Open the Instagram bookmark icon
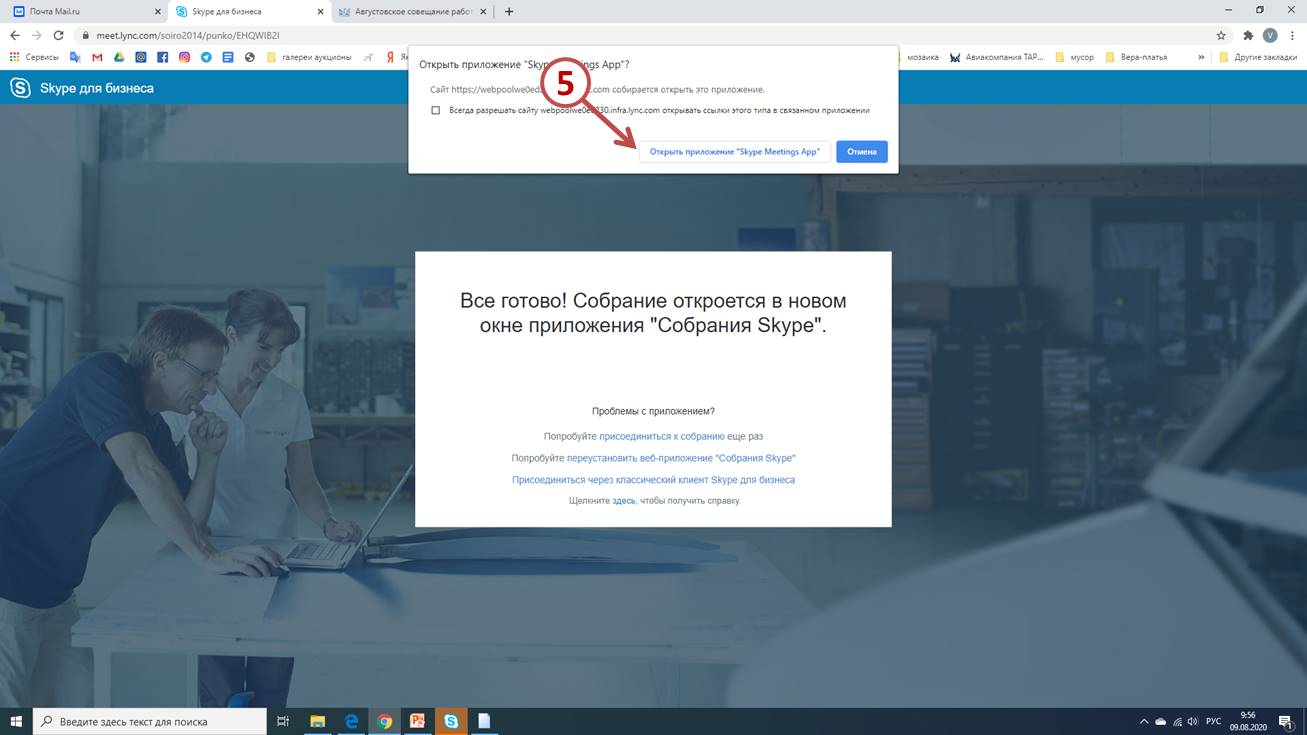The width and height of the screenshot is (1307, 735). click(x=184, y=57)
